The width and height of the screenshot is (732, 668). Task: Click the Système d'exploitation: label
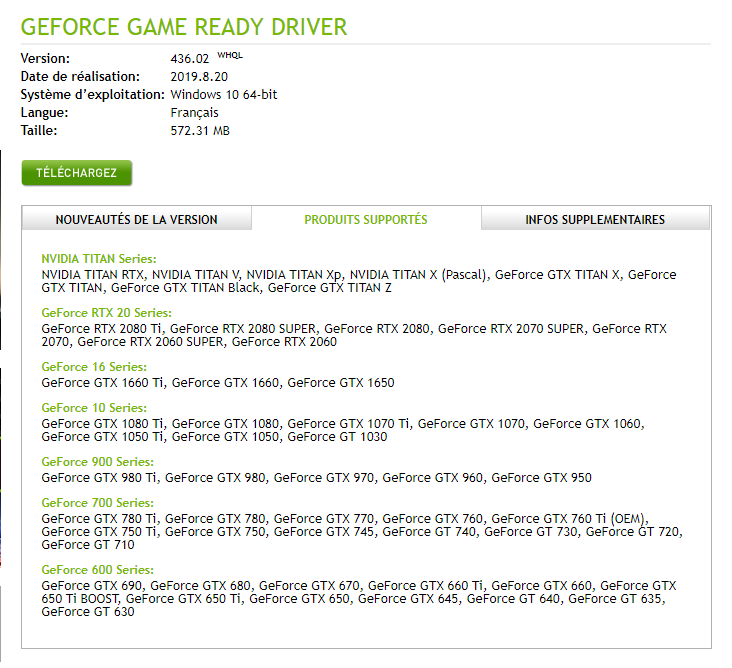click(92, 94)
